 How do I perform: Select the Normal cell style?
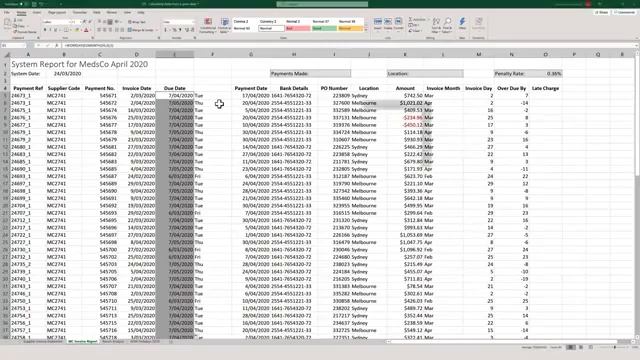coord(271,29)
